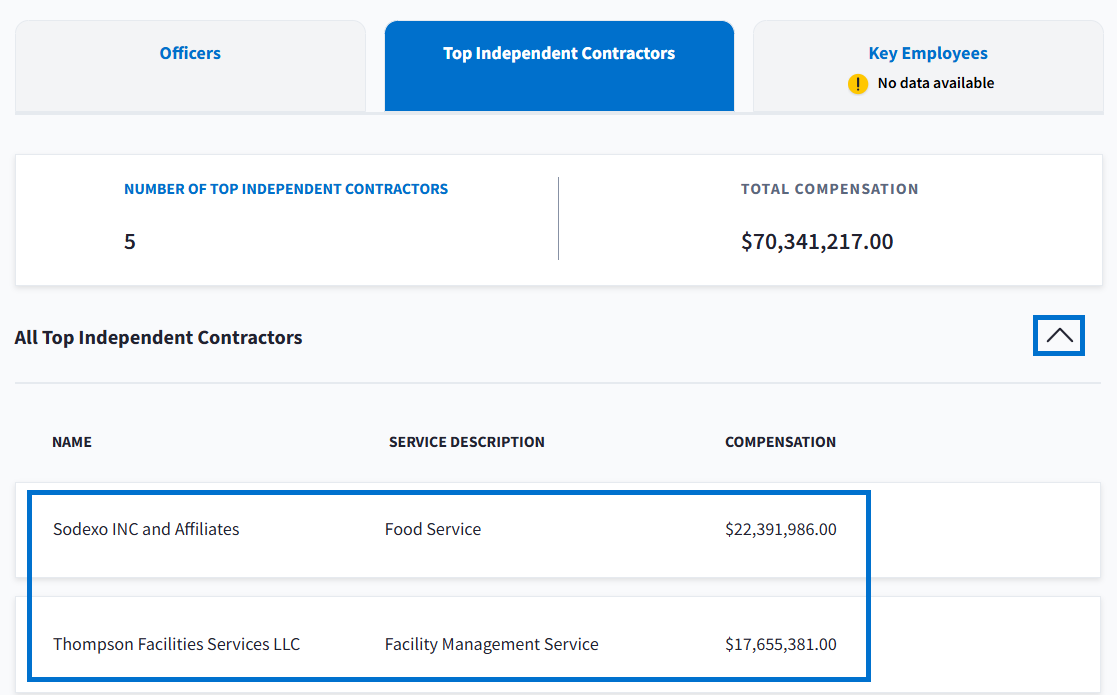Click the Facility Management Service description cell

(491, 645)
